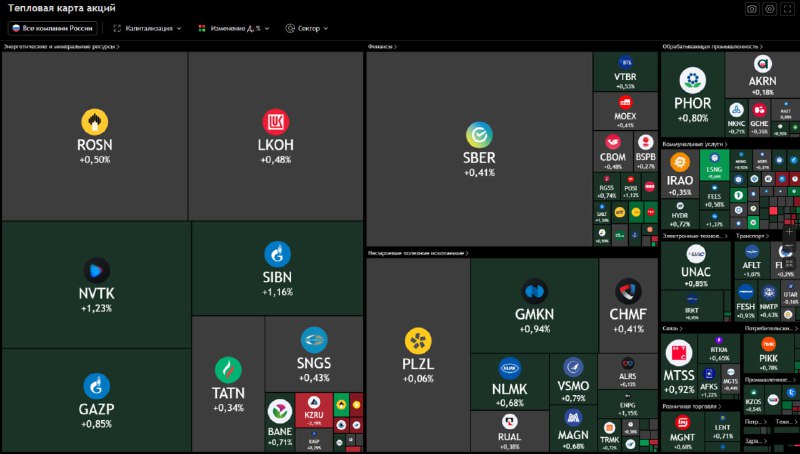Click the Severstal CHMF logo icon
The image size is (800, 454).
[x=628, y=291]
